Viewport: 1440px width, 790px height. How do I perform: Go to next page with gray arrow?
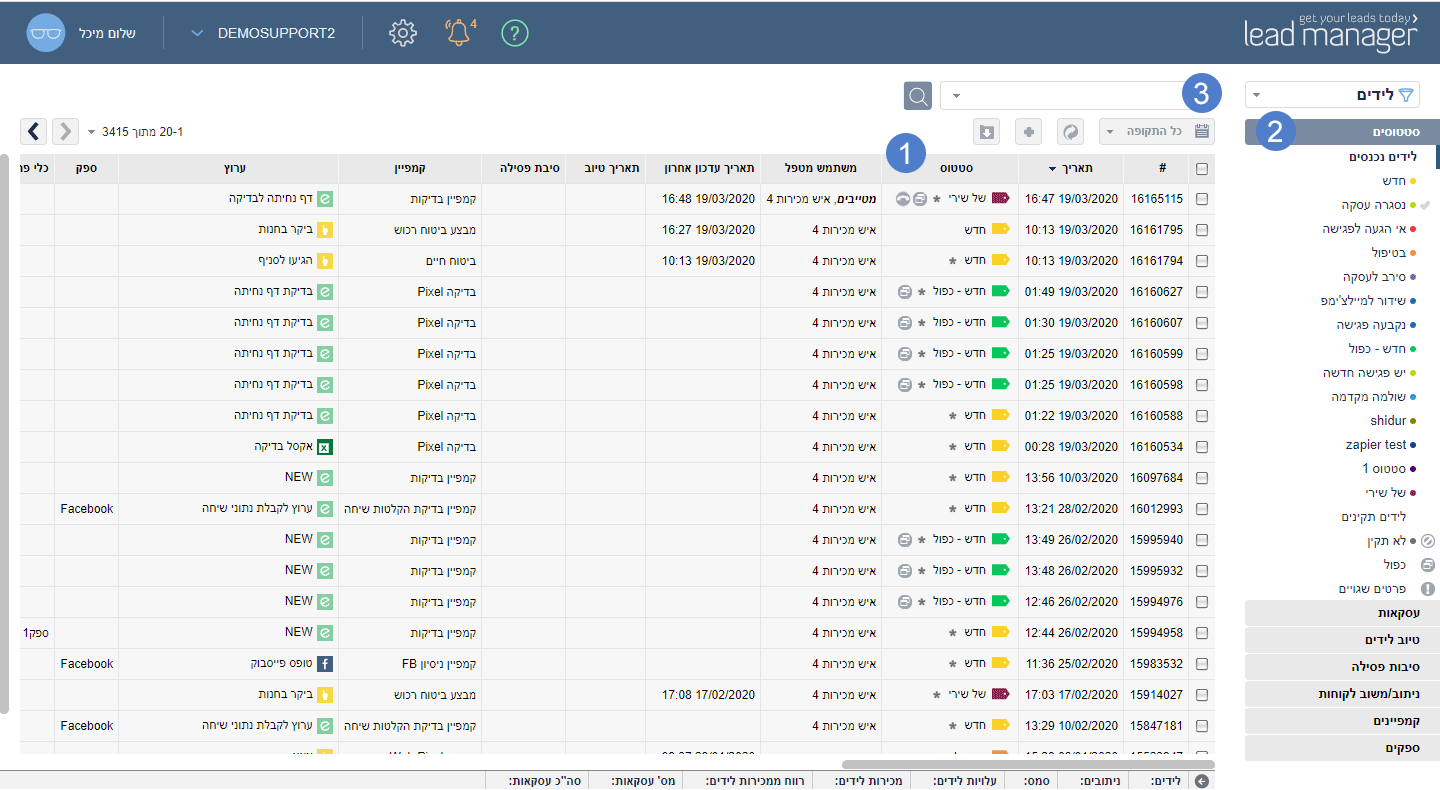[x=65, y=131]
